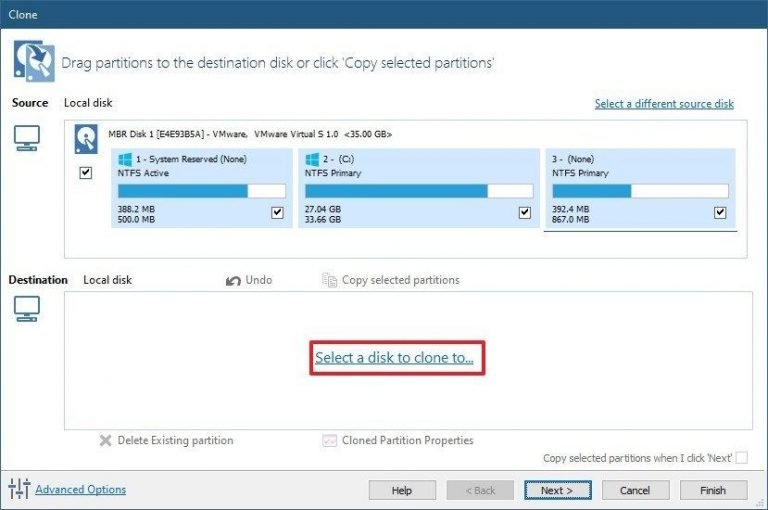This screenshot has width=768, height=510.
Task: Click the Delete Existing partition X icon
Action: [x=105, y=441]
